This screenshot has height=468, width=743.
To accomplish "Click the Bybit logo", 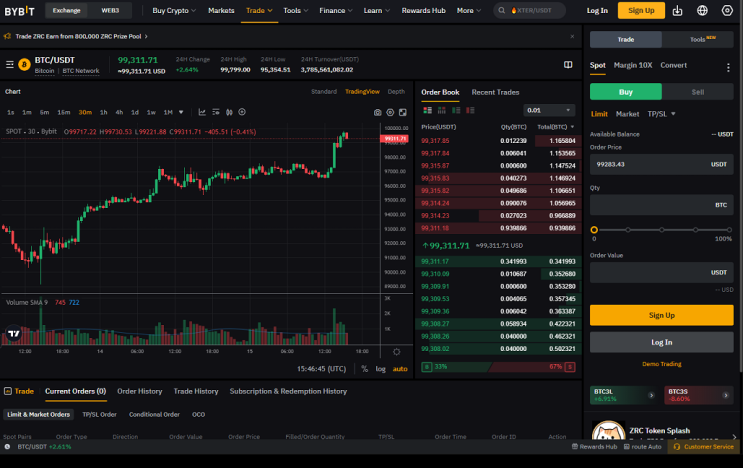I will [x=19, y=10].
